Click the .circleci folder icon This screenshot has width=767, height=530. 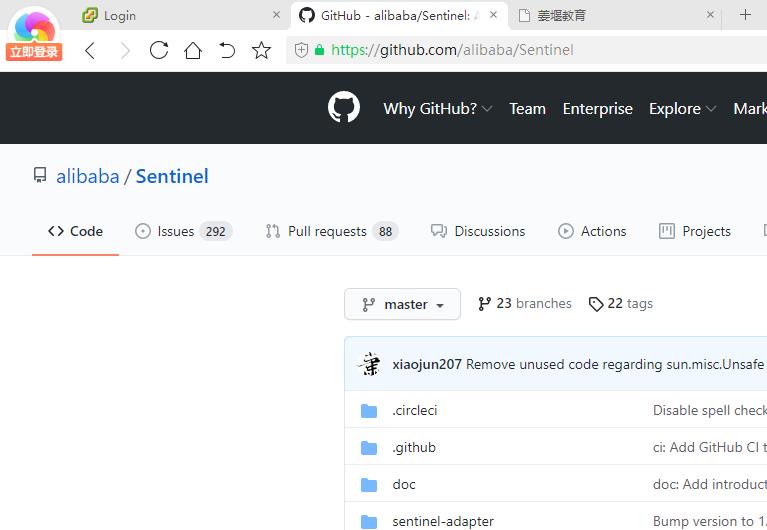tap(369, 411)
